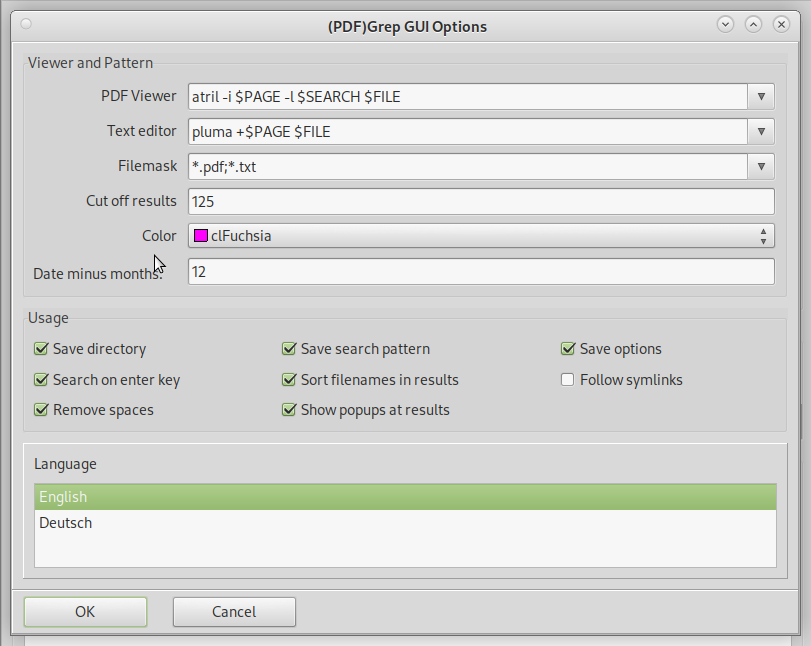Expand the PDF Viewer dropdown arrow

(761, 97)
